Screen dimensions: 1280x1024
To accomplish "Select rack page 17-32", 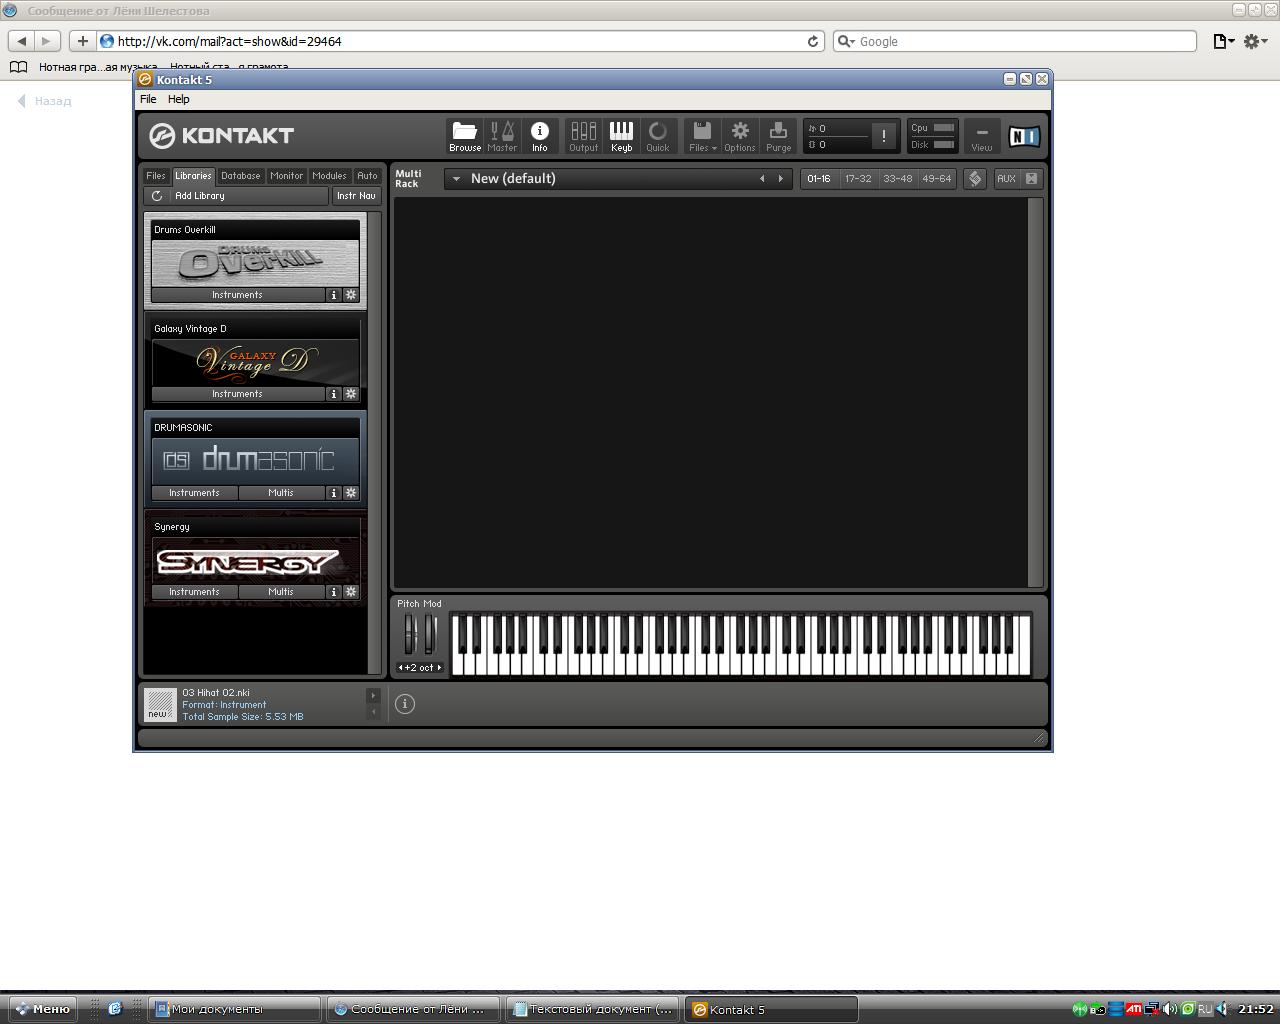I will point(858,179).
